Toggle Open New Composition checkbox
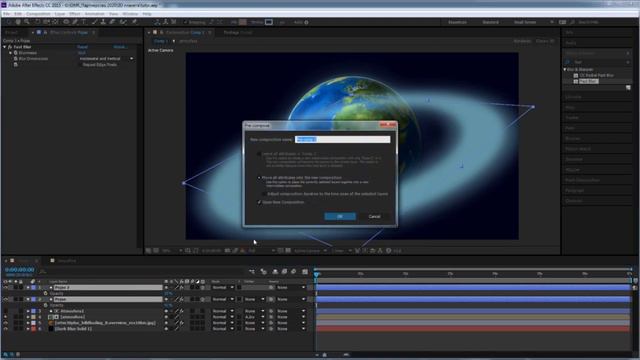This screenshot has width=640, height=360. (x=259, y=202)
